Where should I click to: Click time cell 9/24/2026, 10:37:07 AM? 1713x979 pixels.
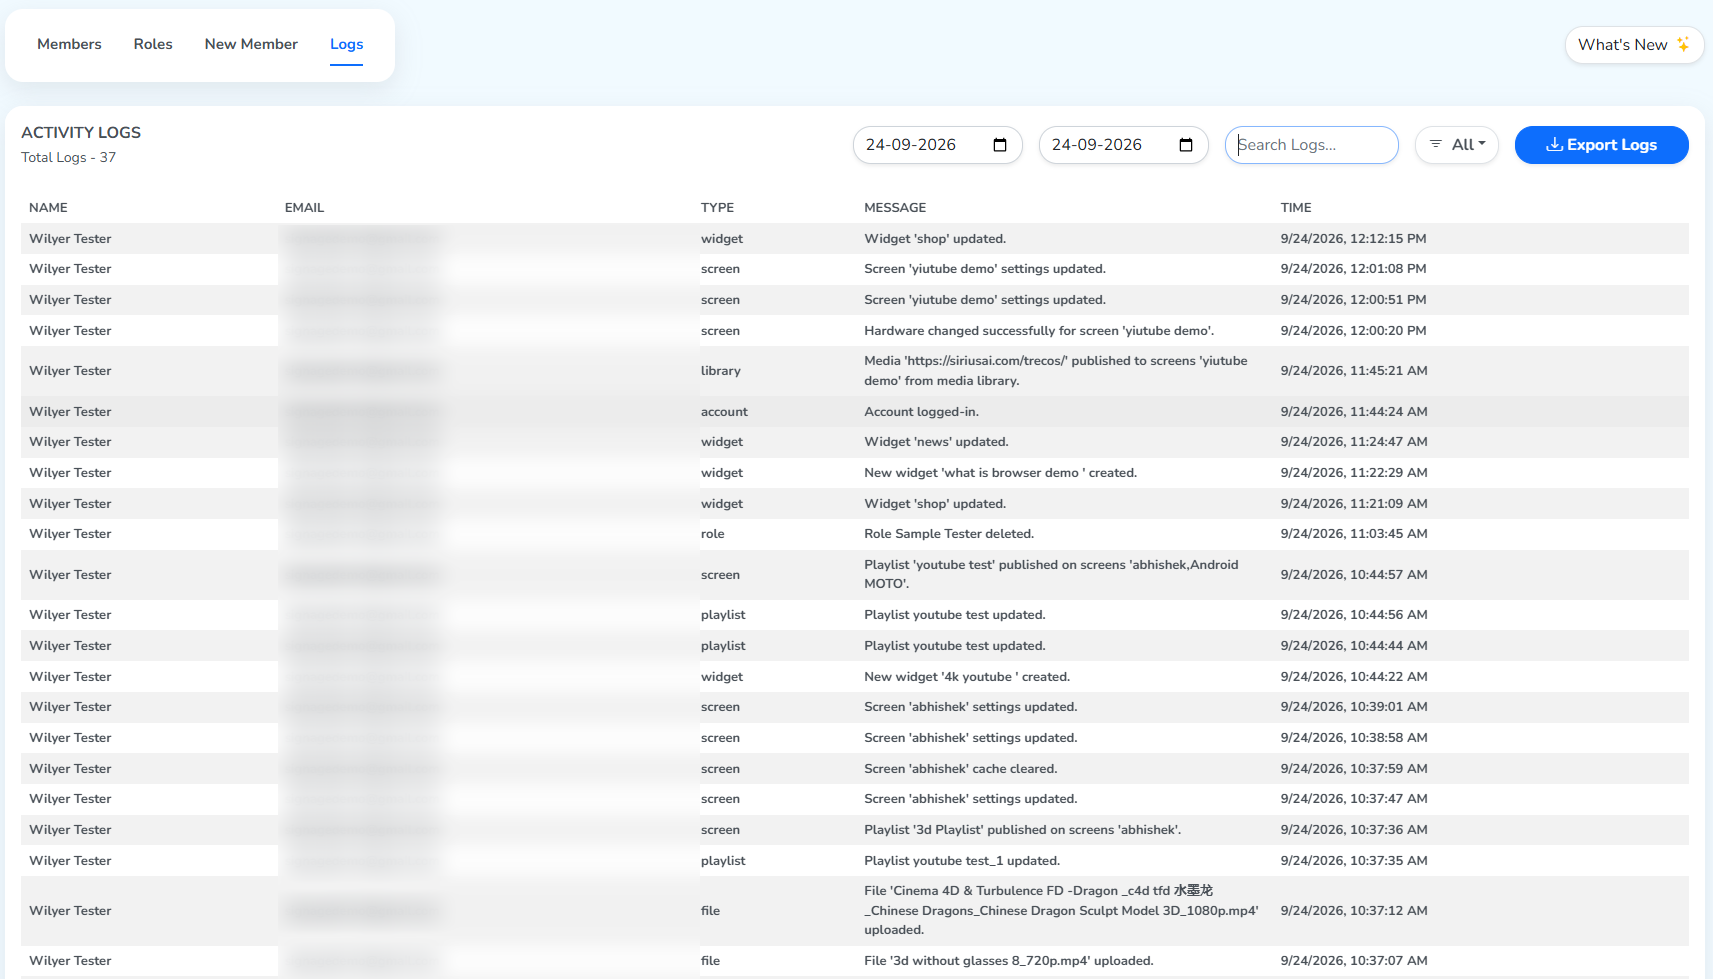pos(1353,961)
